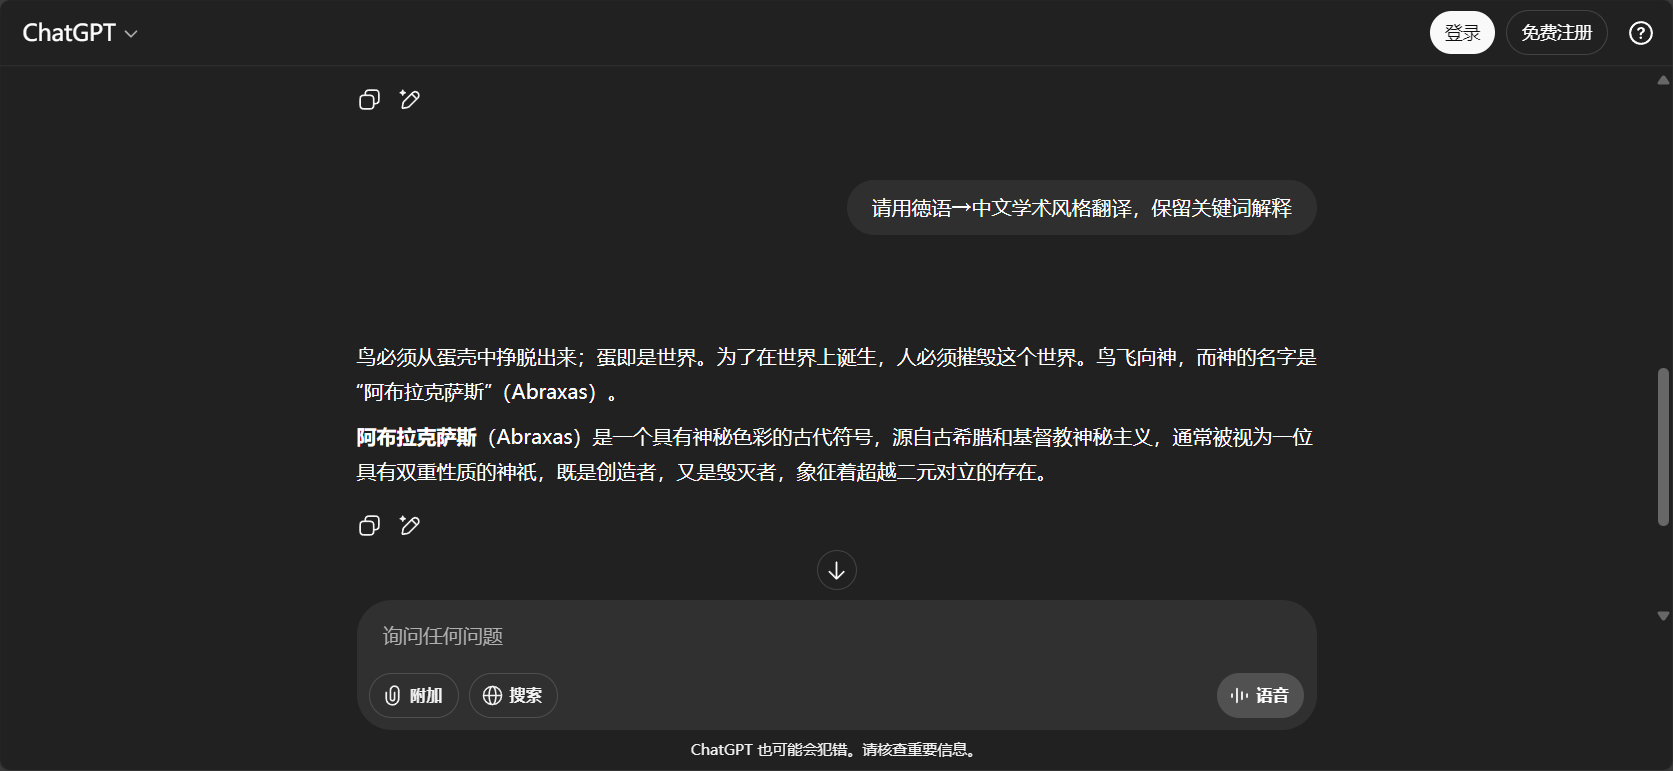Click the scrollbar down arrow
Image resolution: width=1673 pixels, height=771 pixels.
(x=1663, y=616)
